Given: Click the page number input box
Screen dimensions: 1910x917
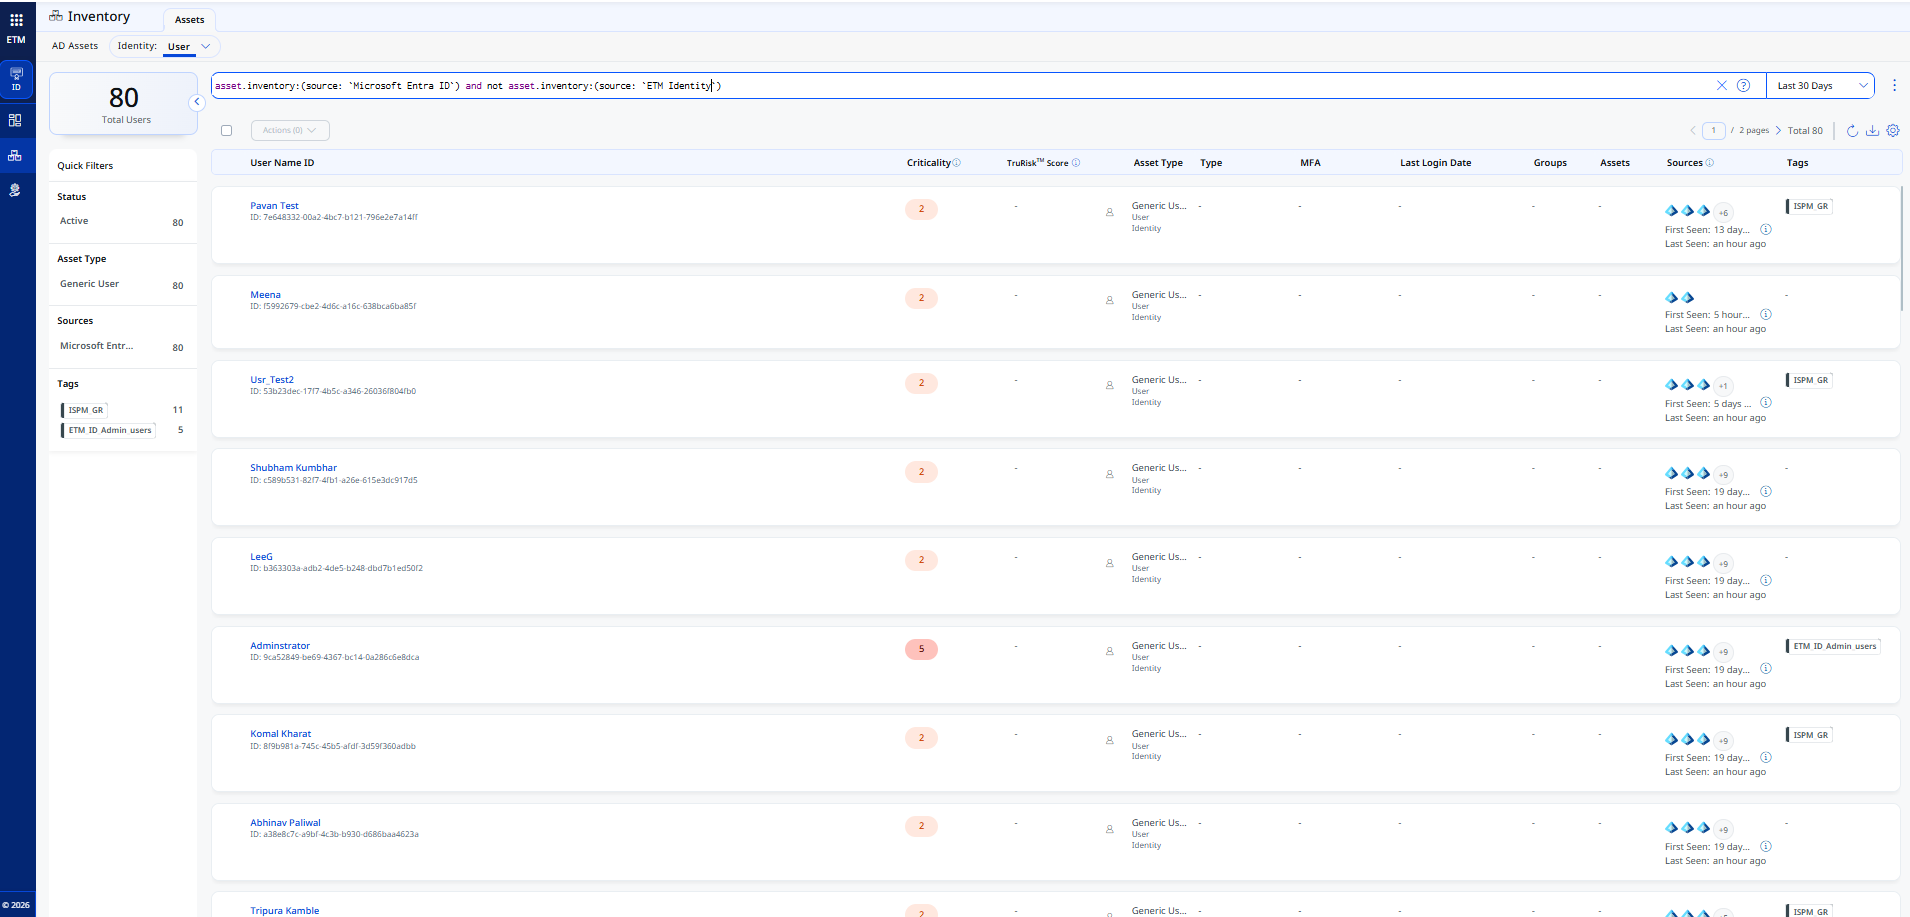Looking at the screenshot, I should click(x=1714, y=130).
